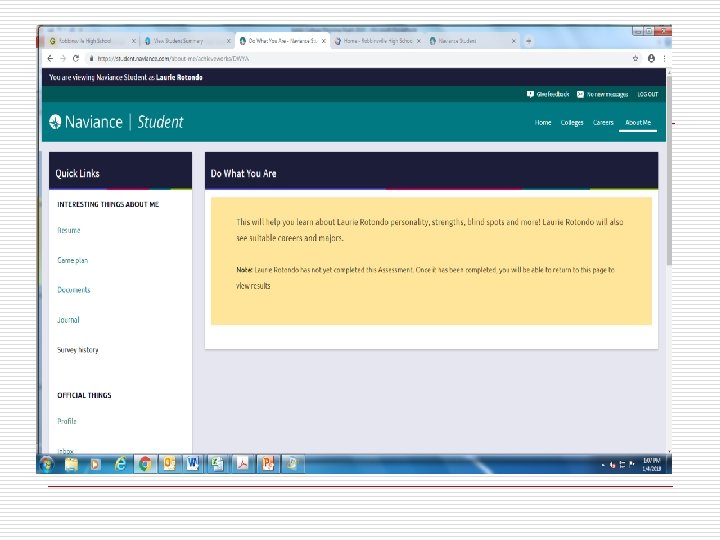Click the LOG OUT link
The width and height of the screenshot is (720, 540).
click(647, 94)
